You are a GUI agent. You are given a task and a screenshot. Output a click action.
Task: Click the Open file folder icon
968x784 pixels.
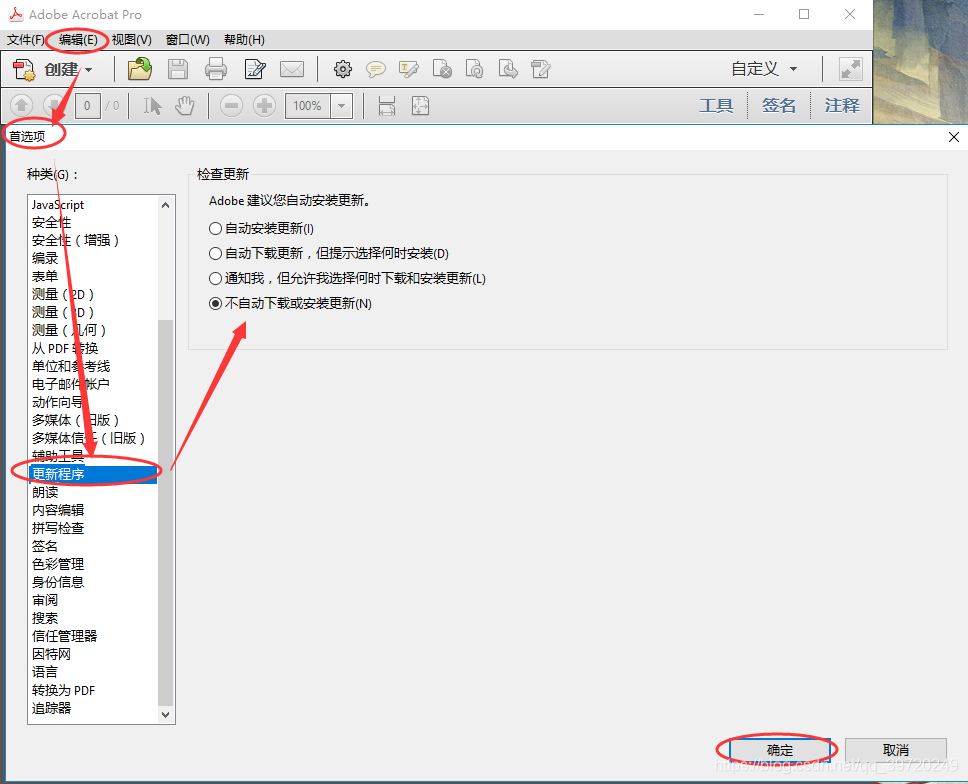tap(140, 69)
